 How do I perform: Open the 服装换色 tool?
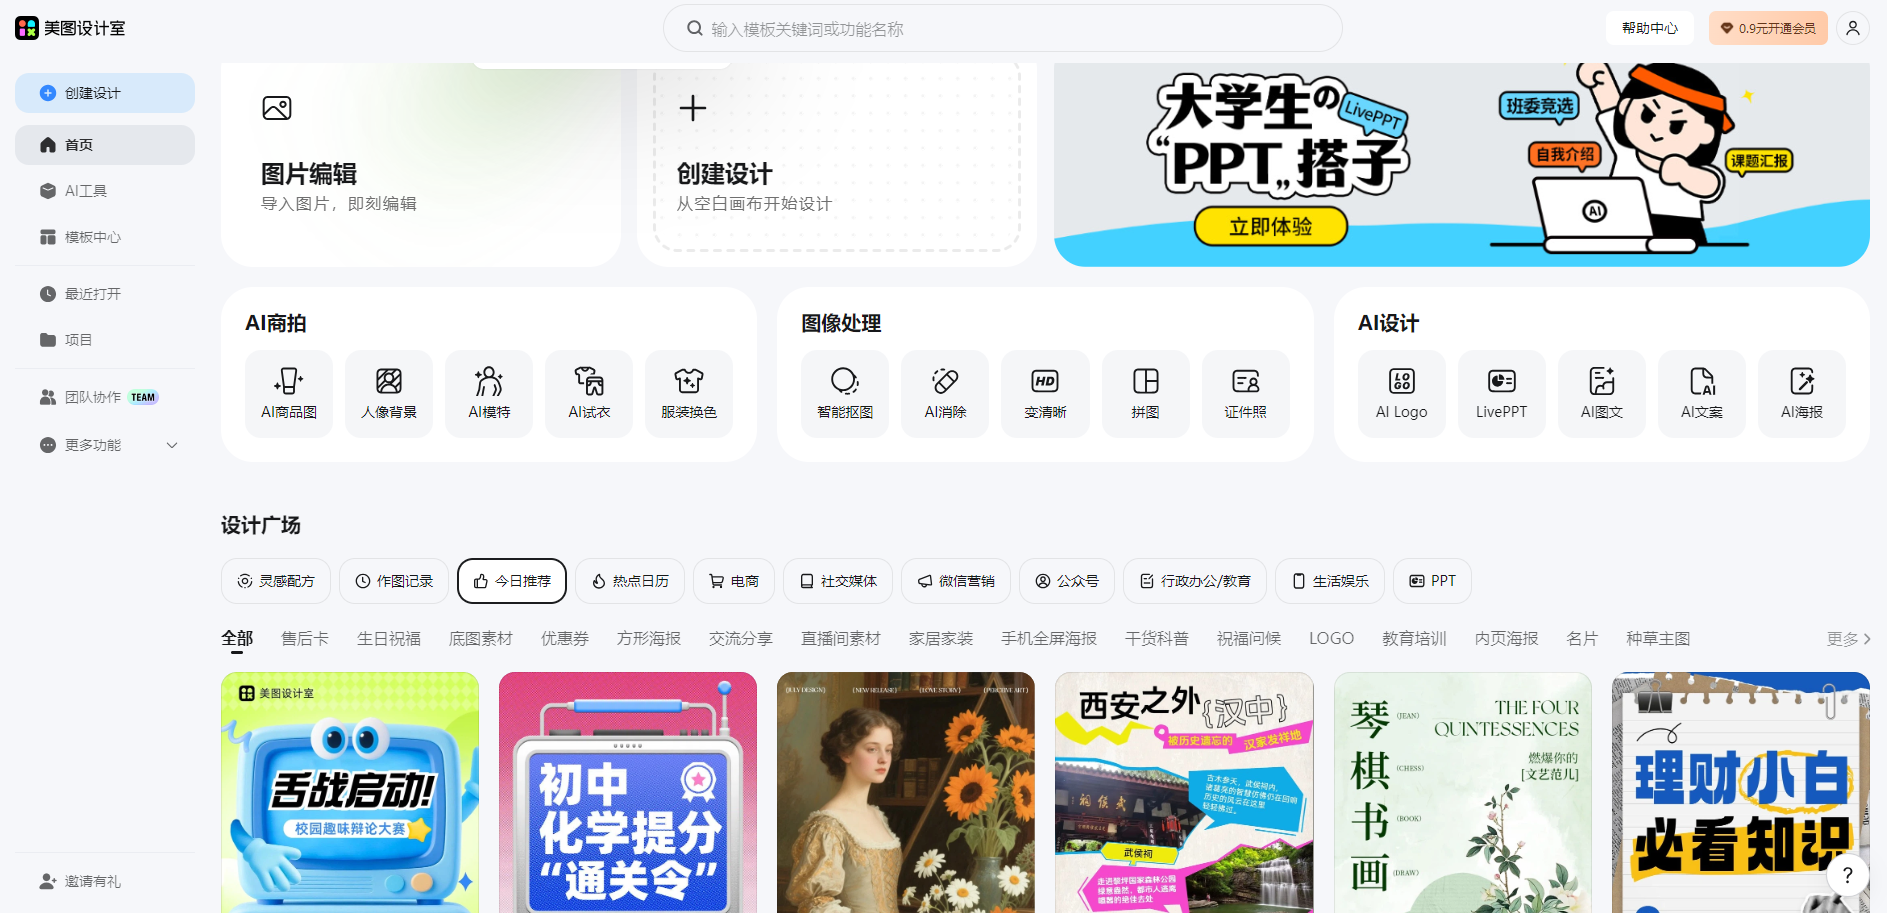pyautogui.click(x=688, y=393)
